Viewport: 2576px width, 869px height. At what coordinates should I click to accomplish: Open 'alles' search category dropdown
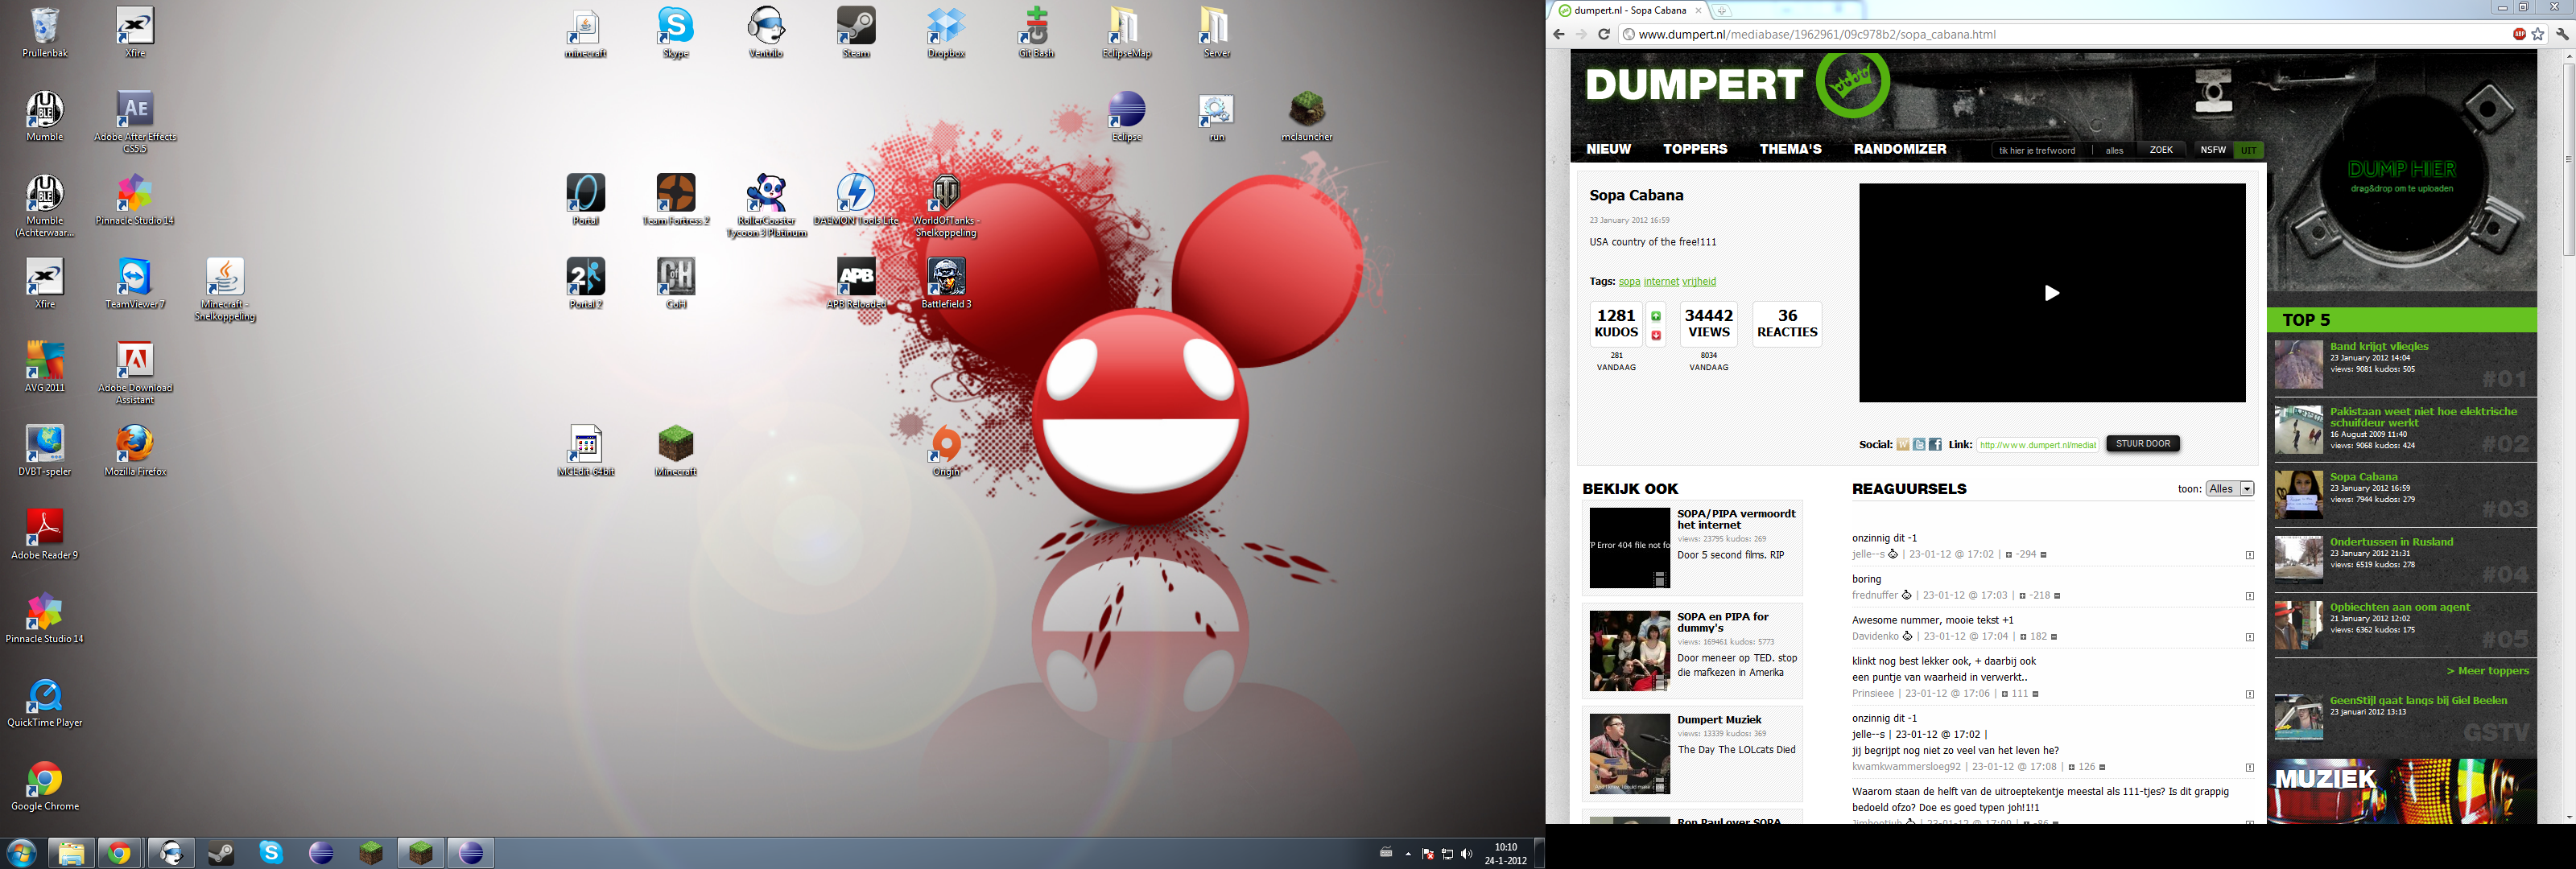(2114, 150)
